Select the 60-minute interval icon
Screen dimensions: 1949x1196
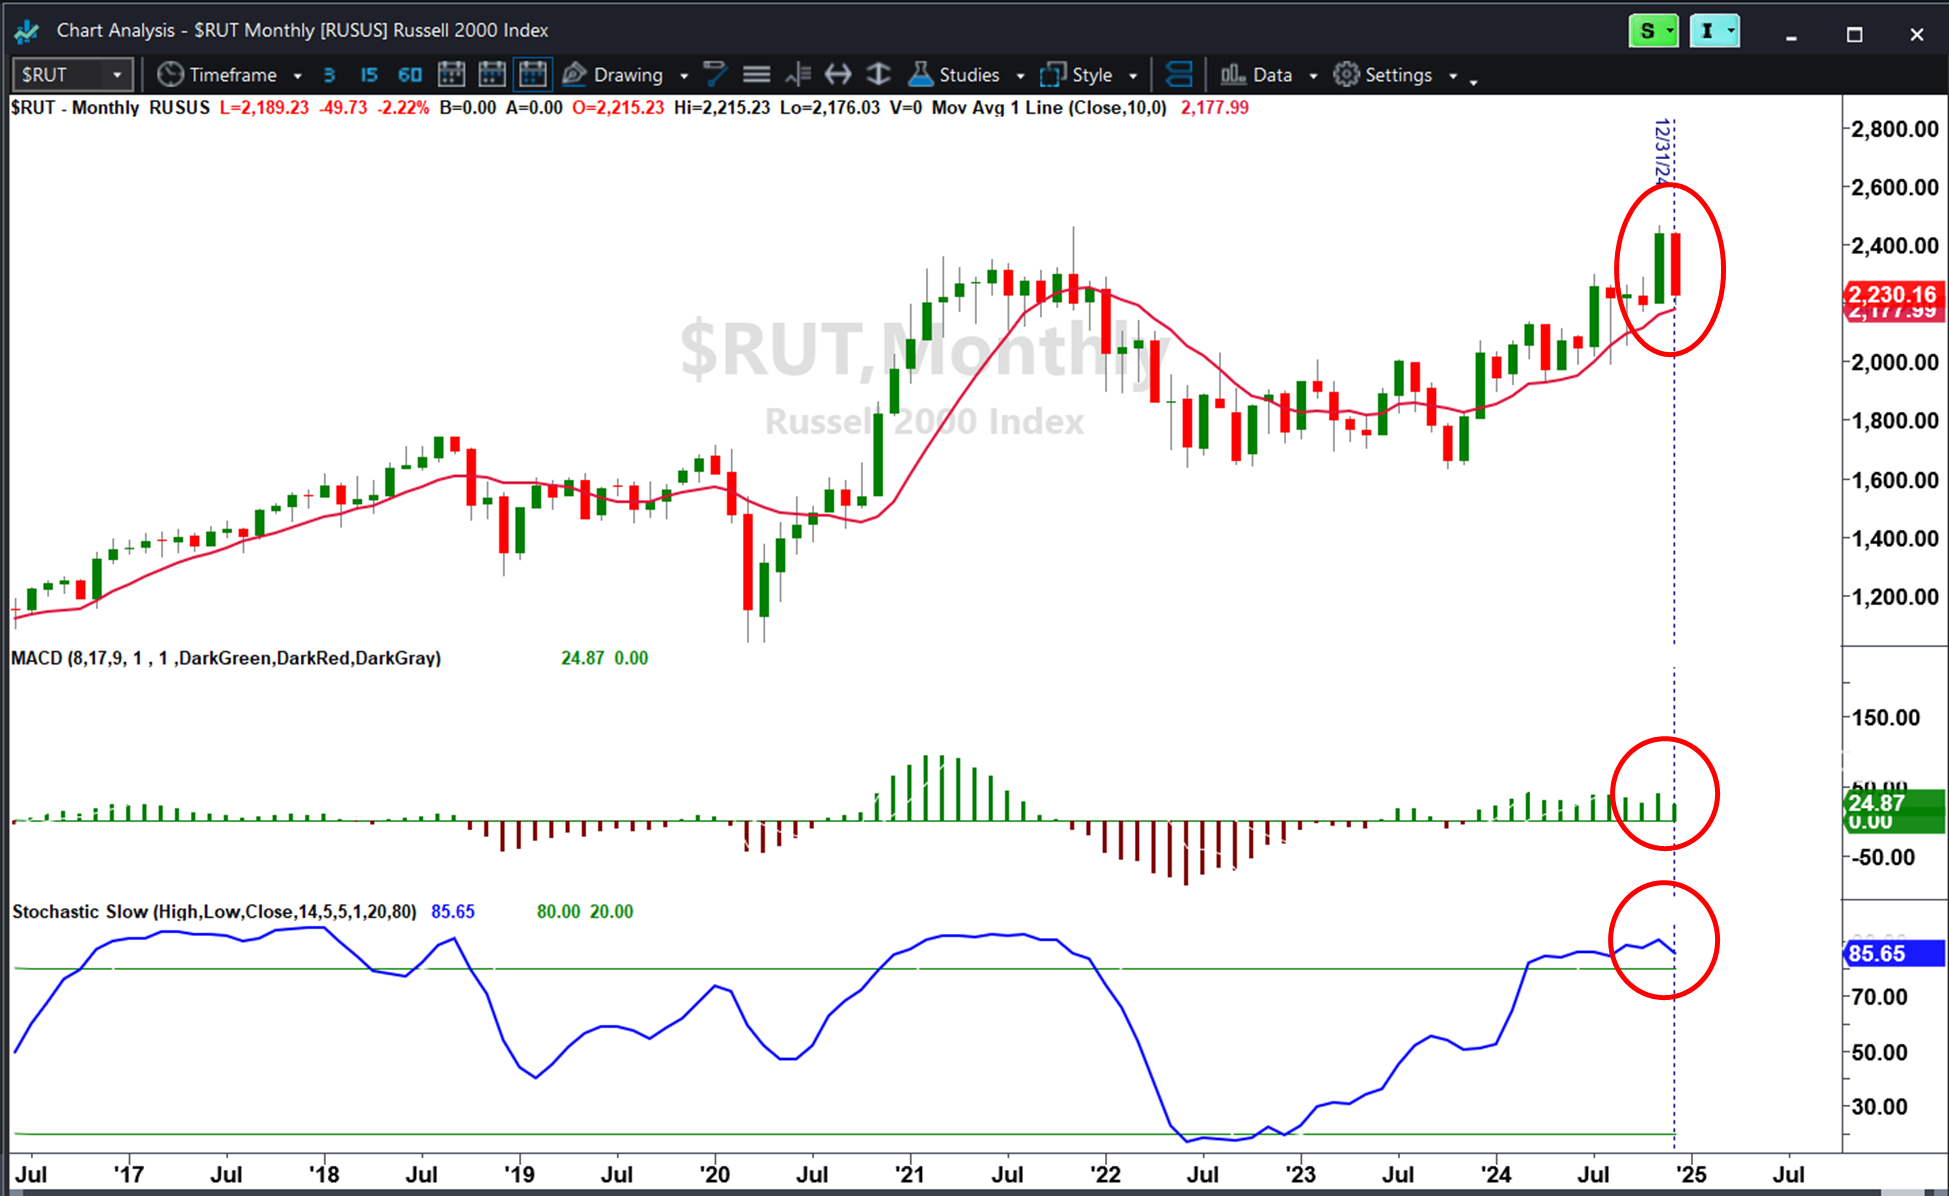point(410,75)
